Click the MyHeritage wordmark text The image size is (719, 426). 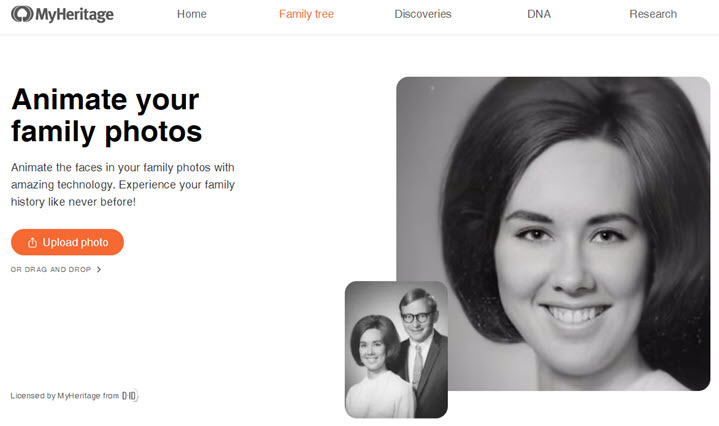pos(72,15)
